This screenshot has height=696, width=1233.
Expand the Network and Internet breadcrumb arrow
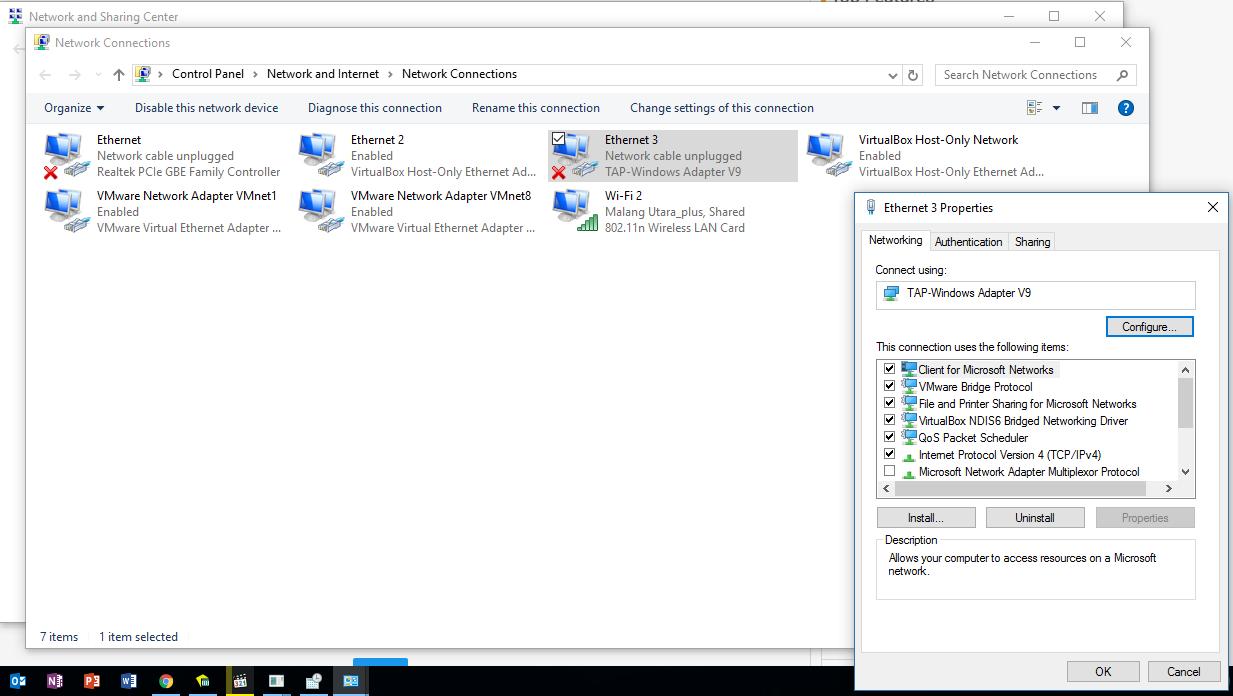(x=391, y=74)
